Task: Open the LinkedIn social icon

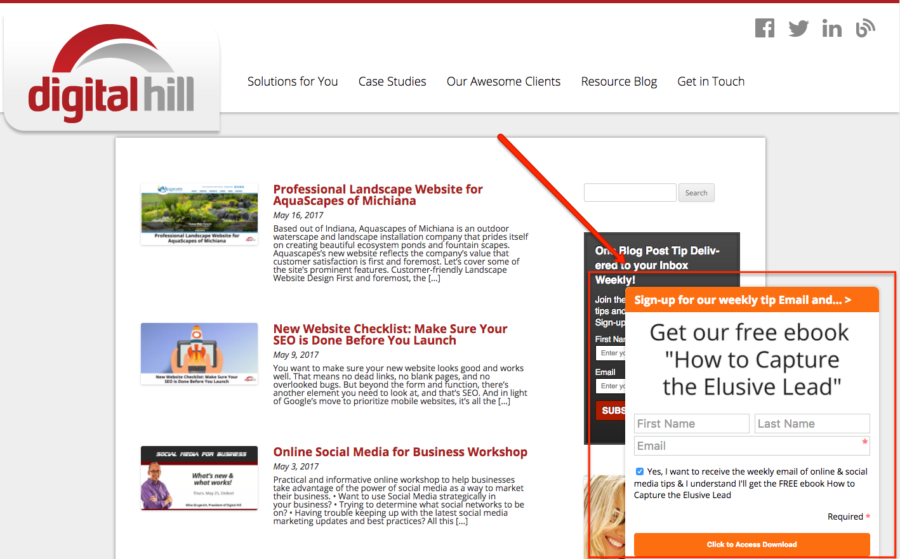Action: click(x=832, y=28)
